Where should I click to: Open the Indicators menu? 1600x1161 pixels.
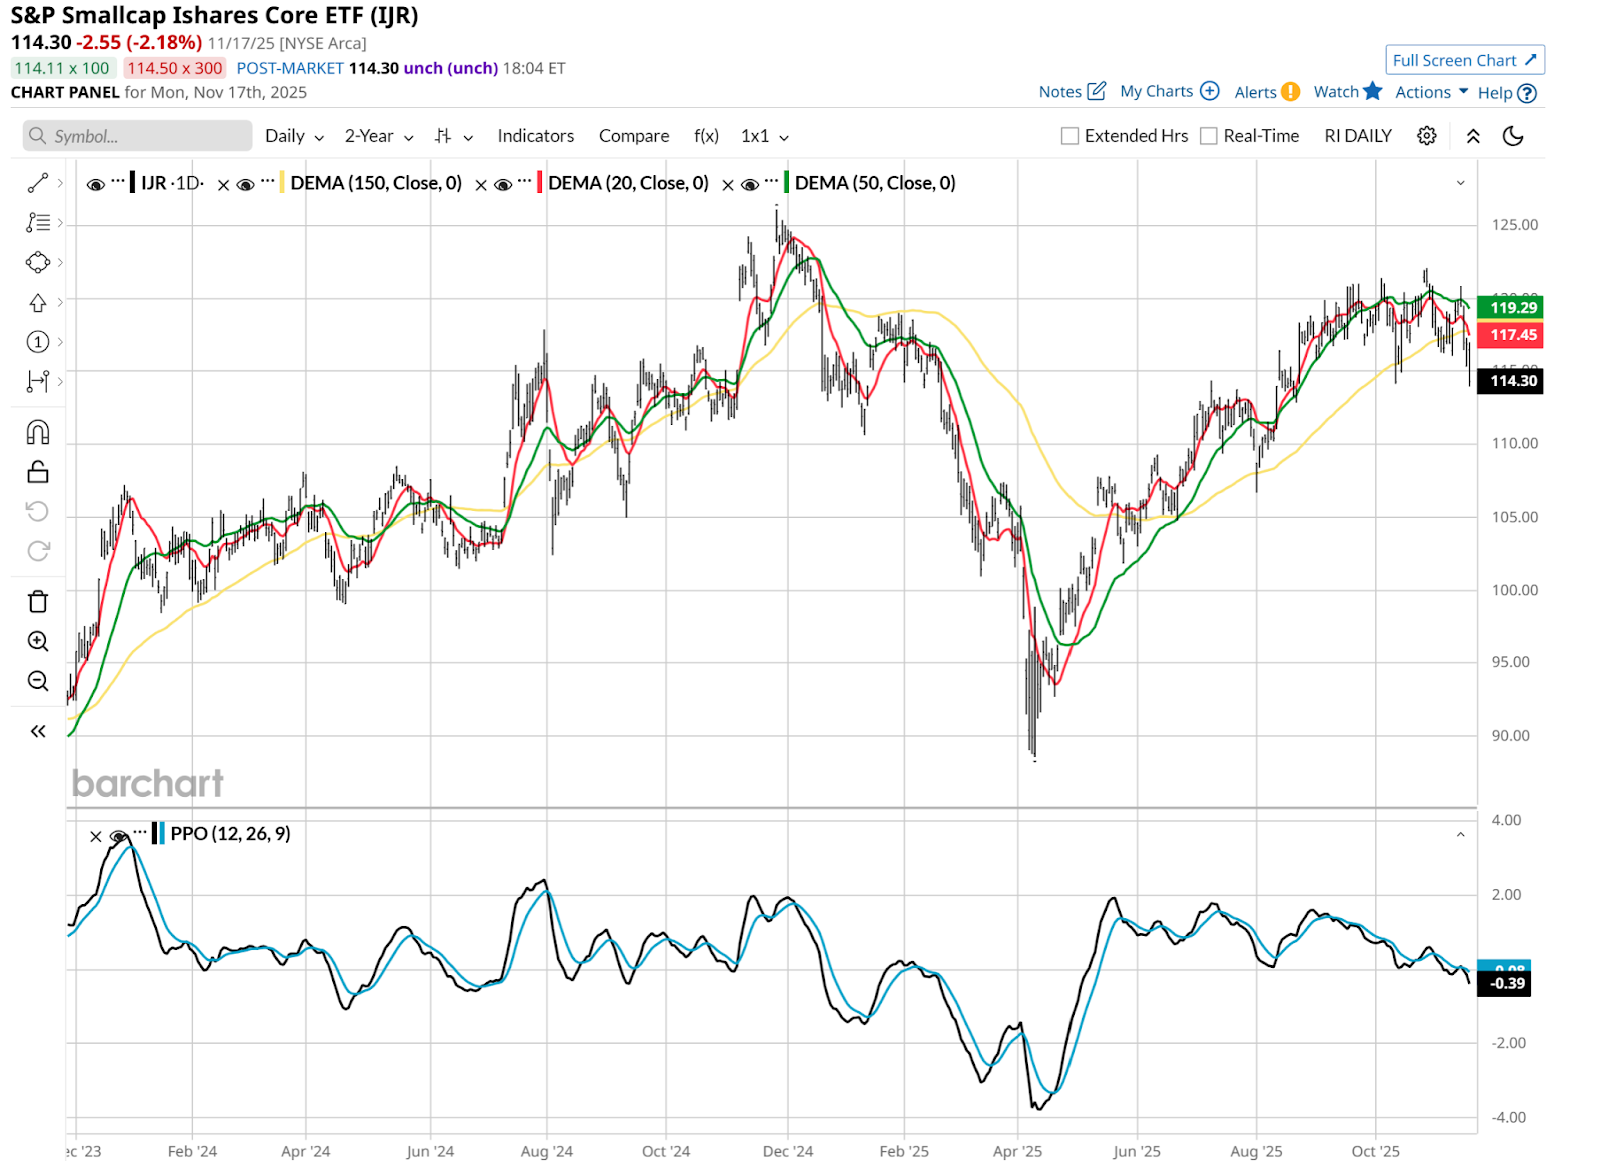[x=535, y=136]
